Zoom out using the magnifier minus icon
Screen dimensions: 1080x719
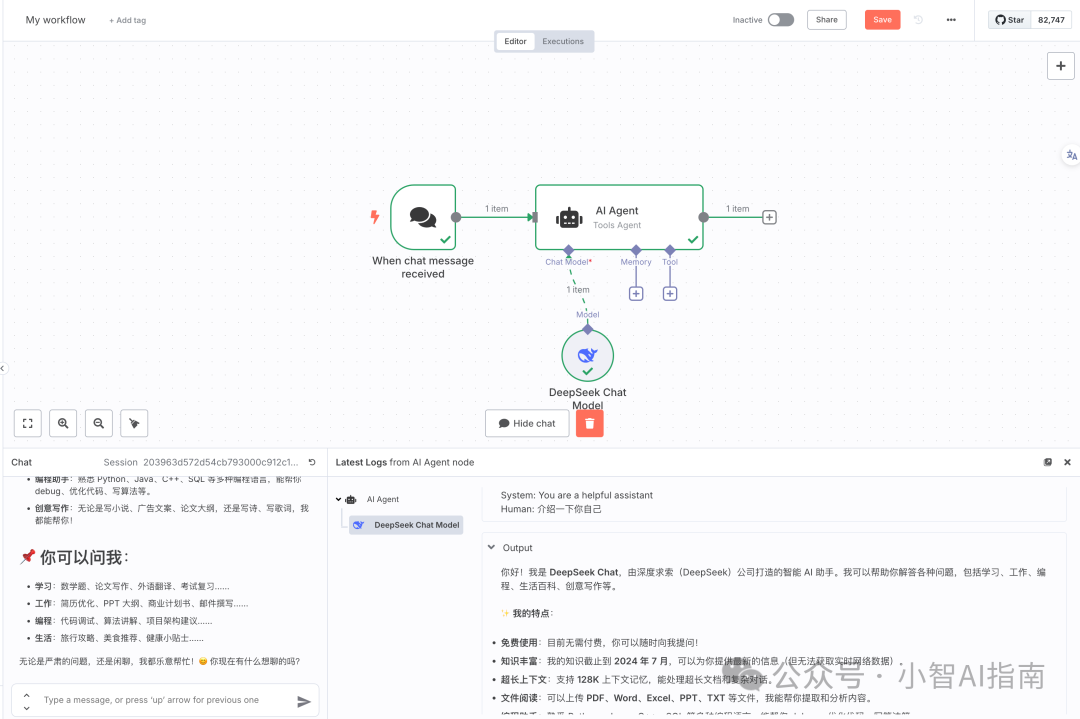click(x=98, y=423)
